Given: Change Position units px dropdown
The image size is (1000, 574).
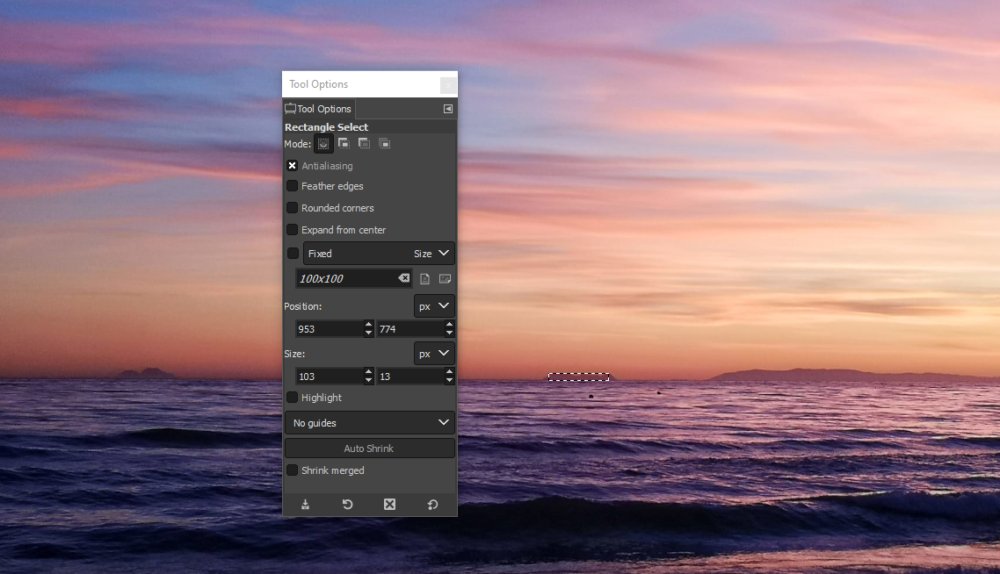Looking at the screenshot, I should 434,306.
